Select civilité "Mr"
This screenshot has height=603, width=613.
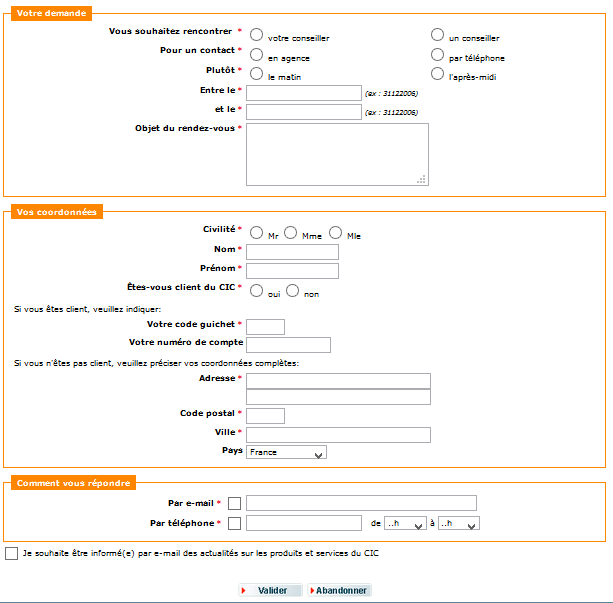[256, 232]
